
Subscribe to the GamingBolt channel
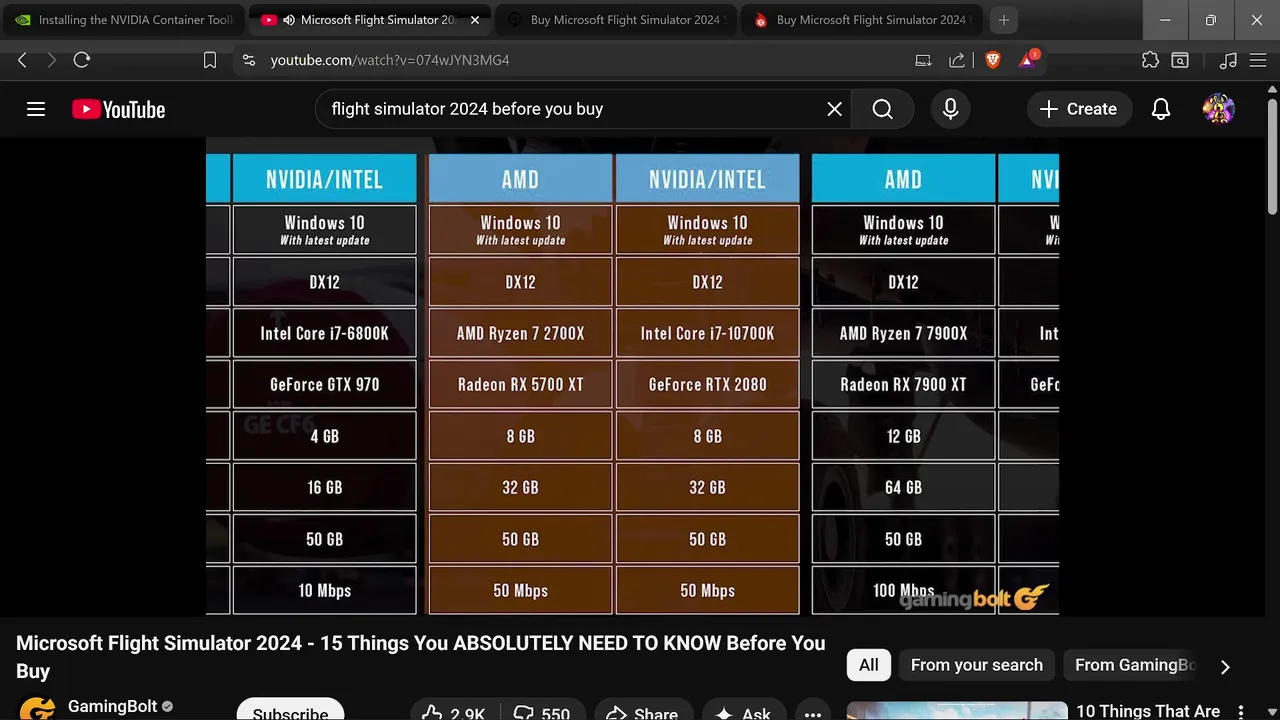coord(290,709)
